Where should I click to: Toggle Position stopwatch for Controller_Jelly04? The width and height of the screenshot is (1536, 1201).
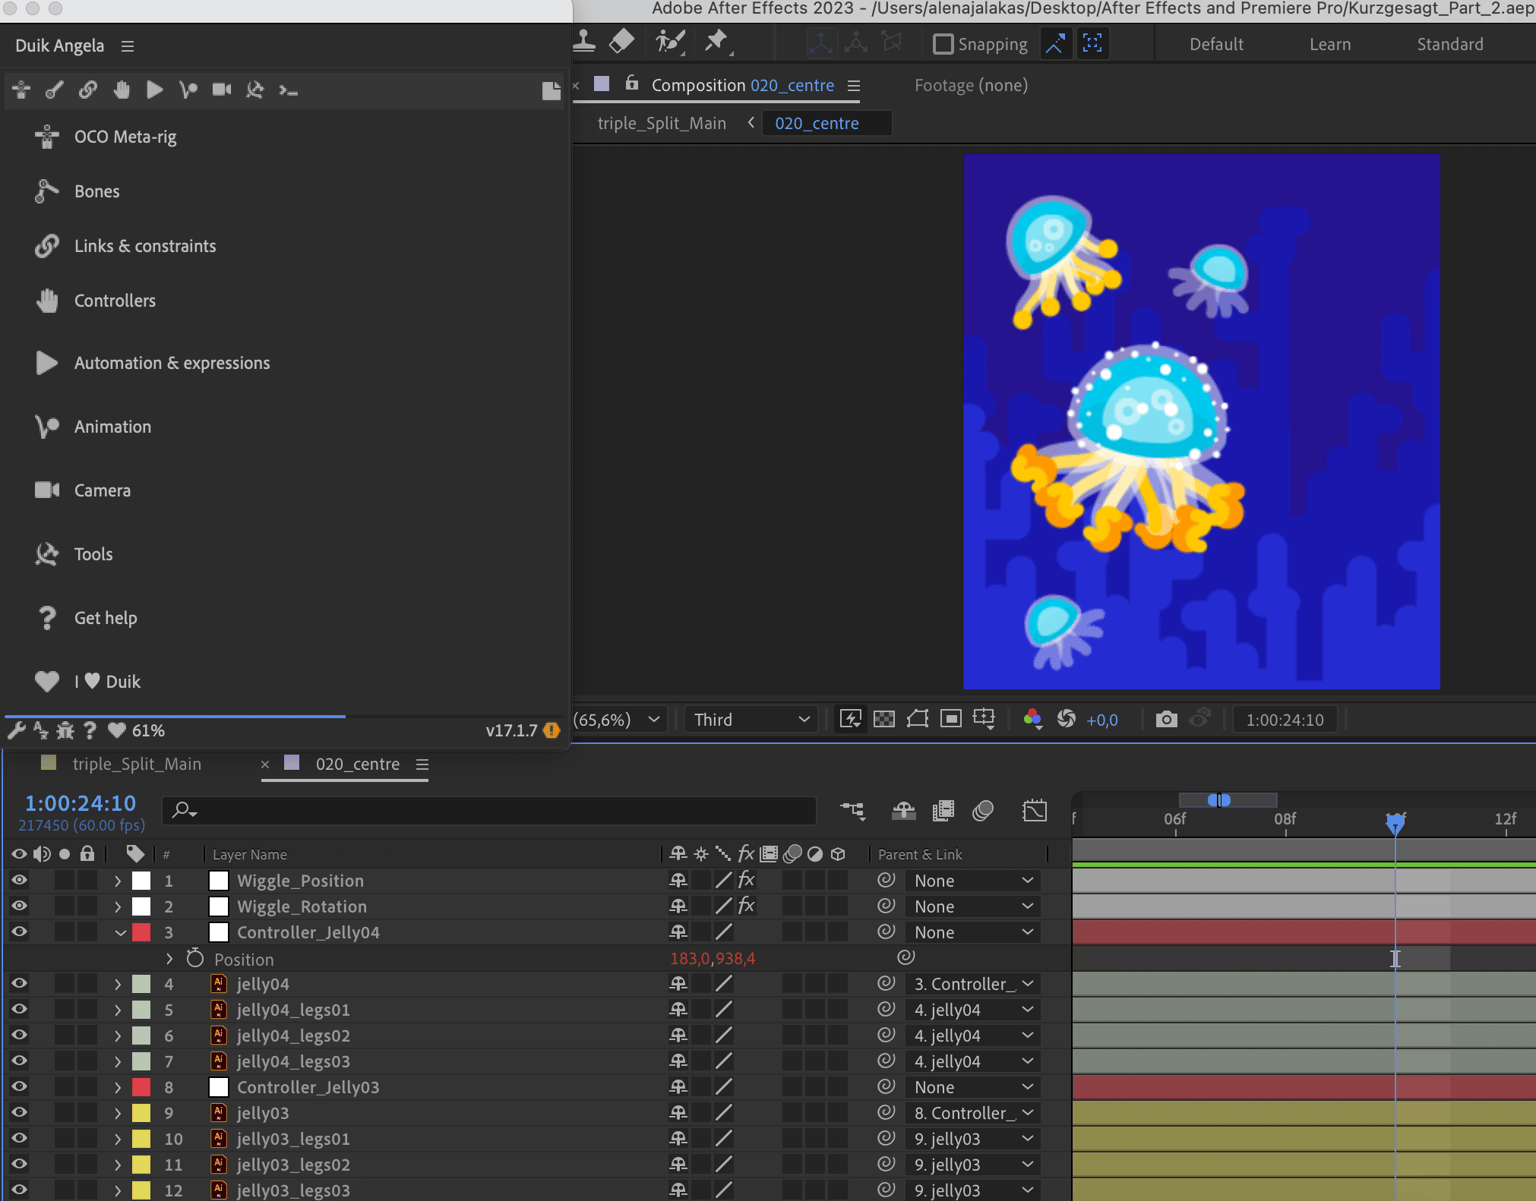tap(195, 958)
